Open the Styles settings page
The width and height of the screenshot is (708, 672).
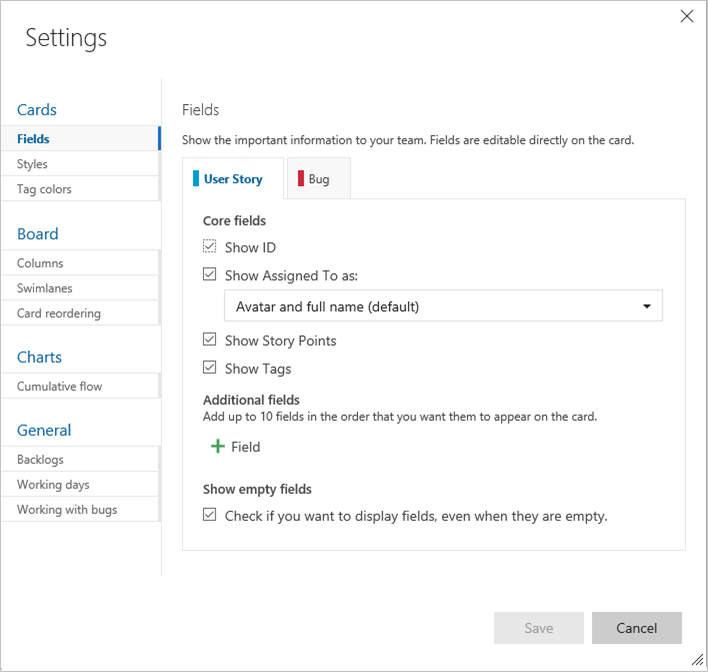click(80, 164)
